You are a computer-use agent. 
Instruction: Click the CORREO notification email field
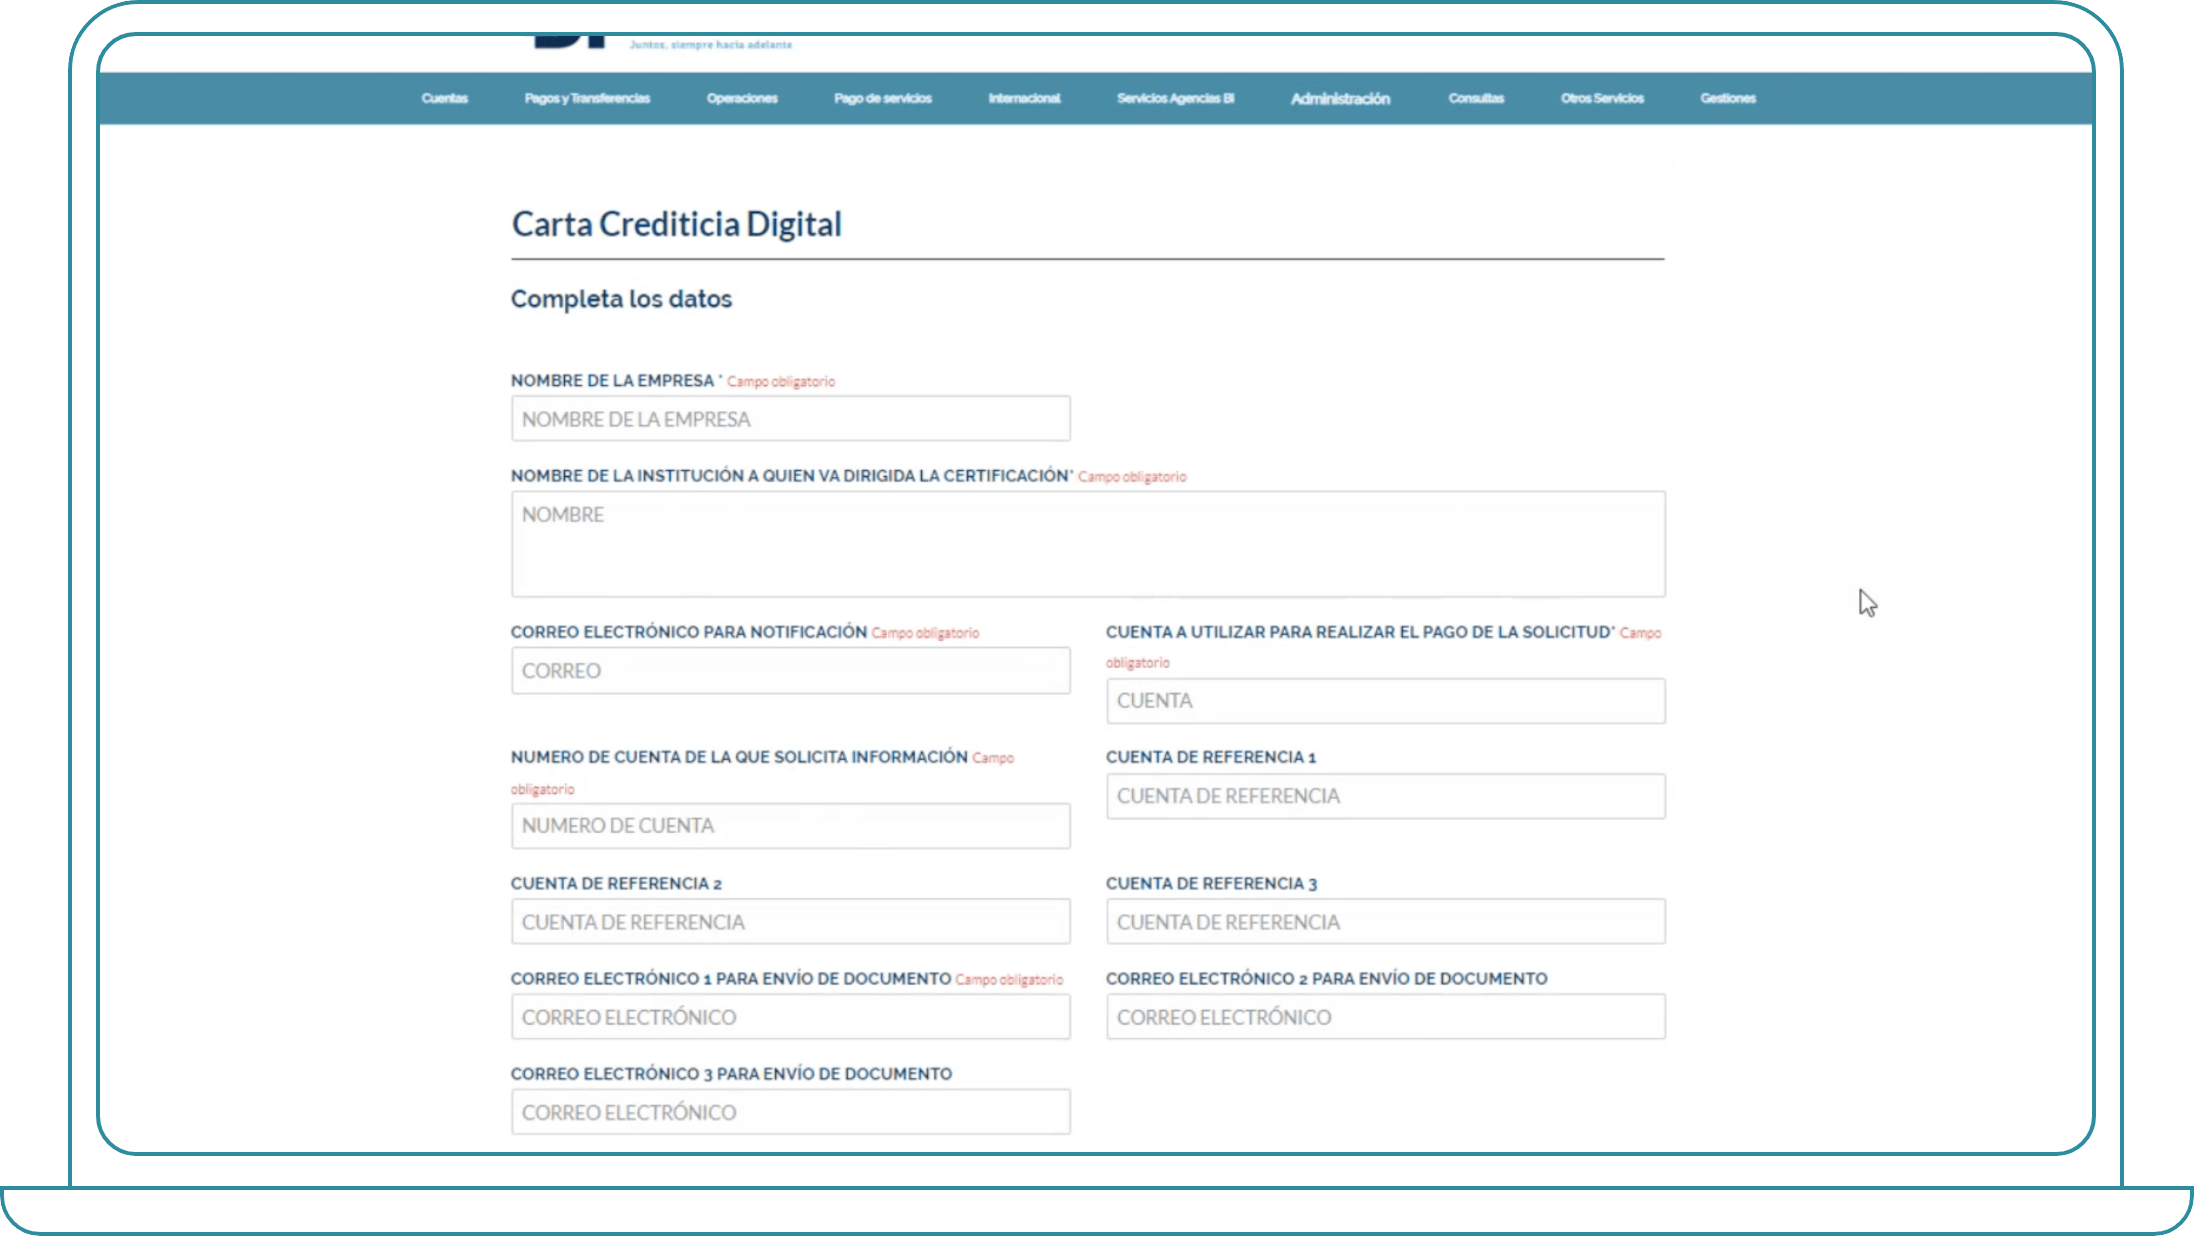[x=790, y=670]
